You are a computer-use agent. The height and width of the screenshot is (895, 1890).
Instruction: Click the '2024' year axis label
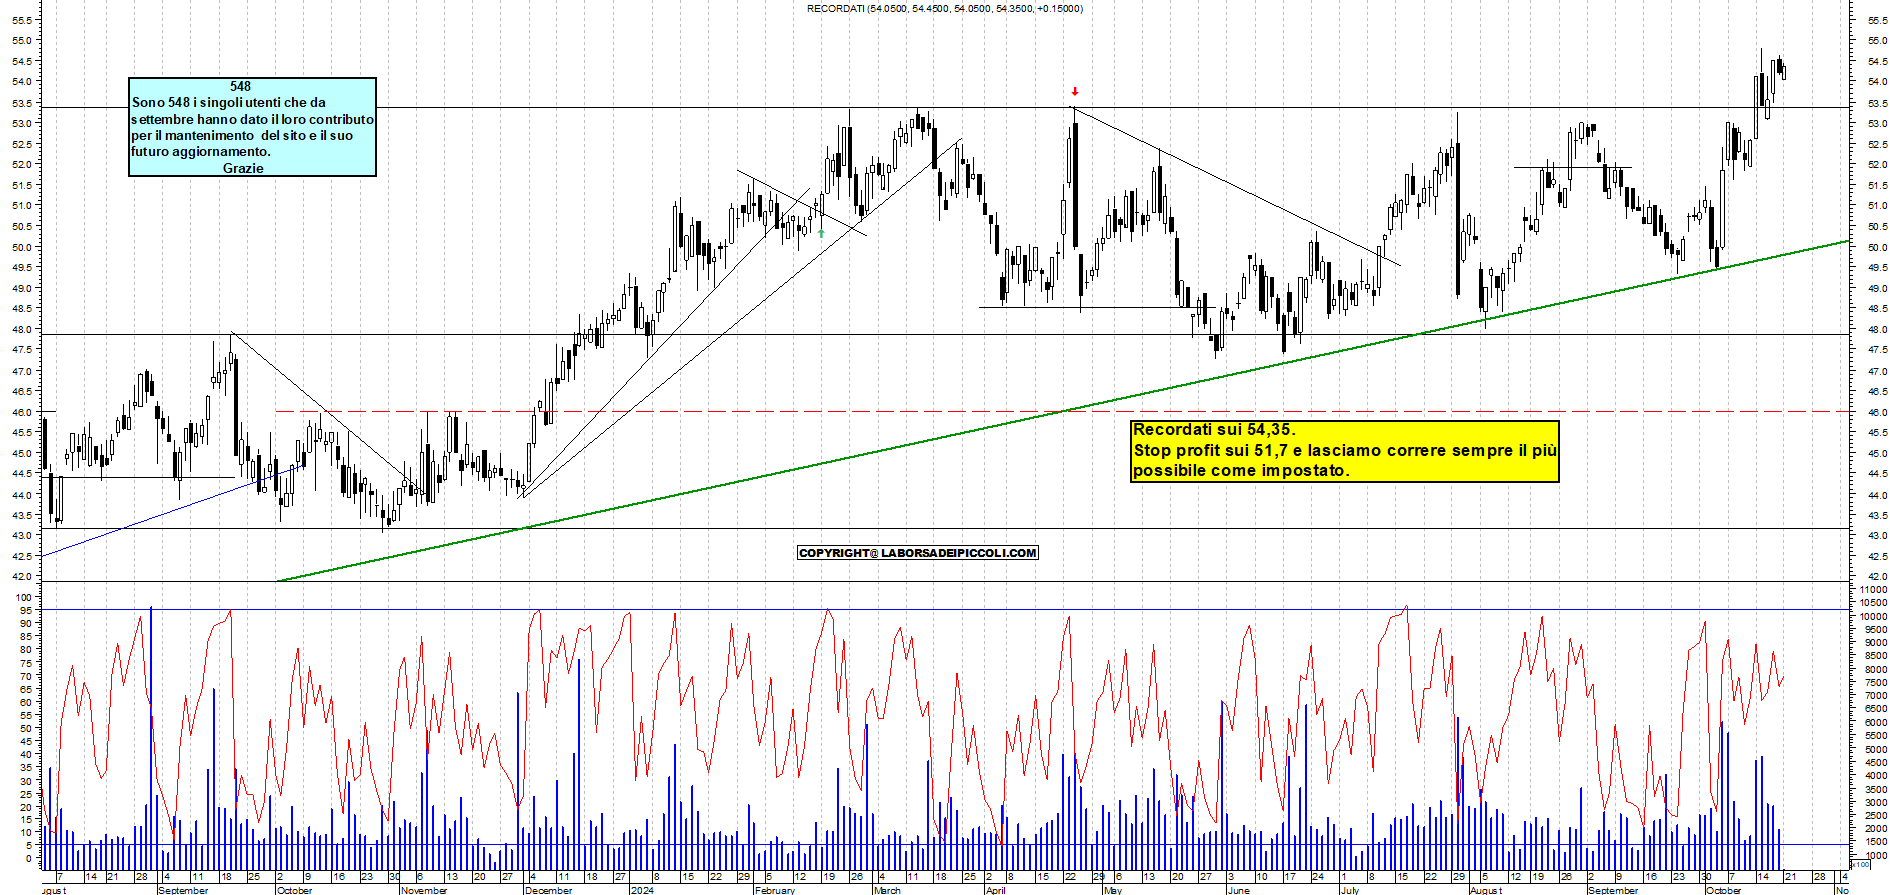point(642,890)
